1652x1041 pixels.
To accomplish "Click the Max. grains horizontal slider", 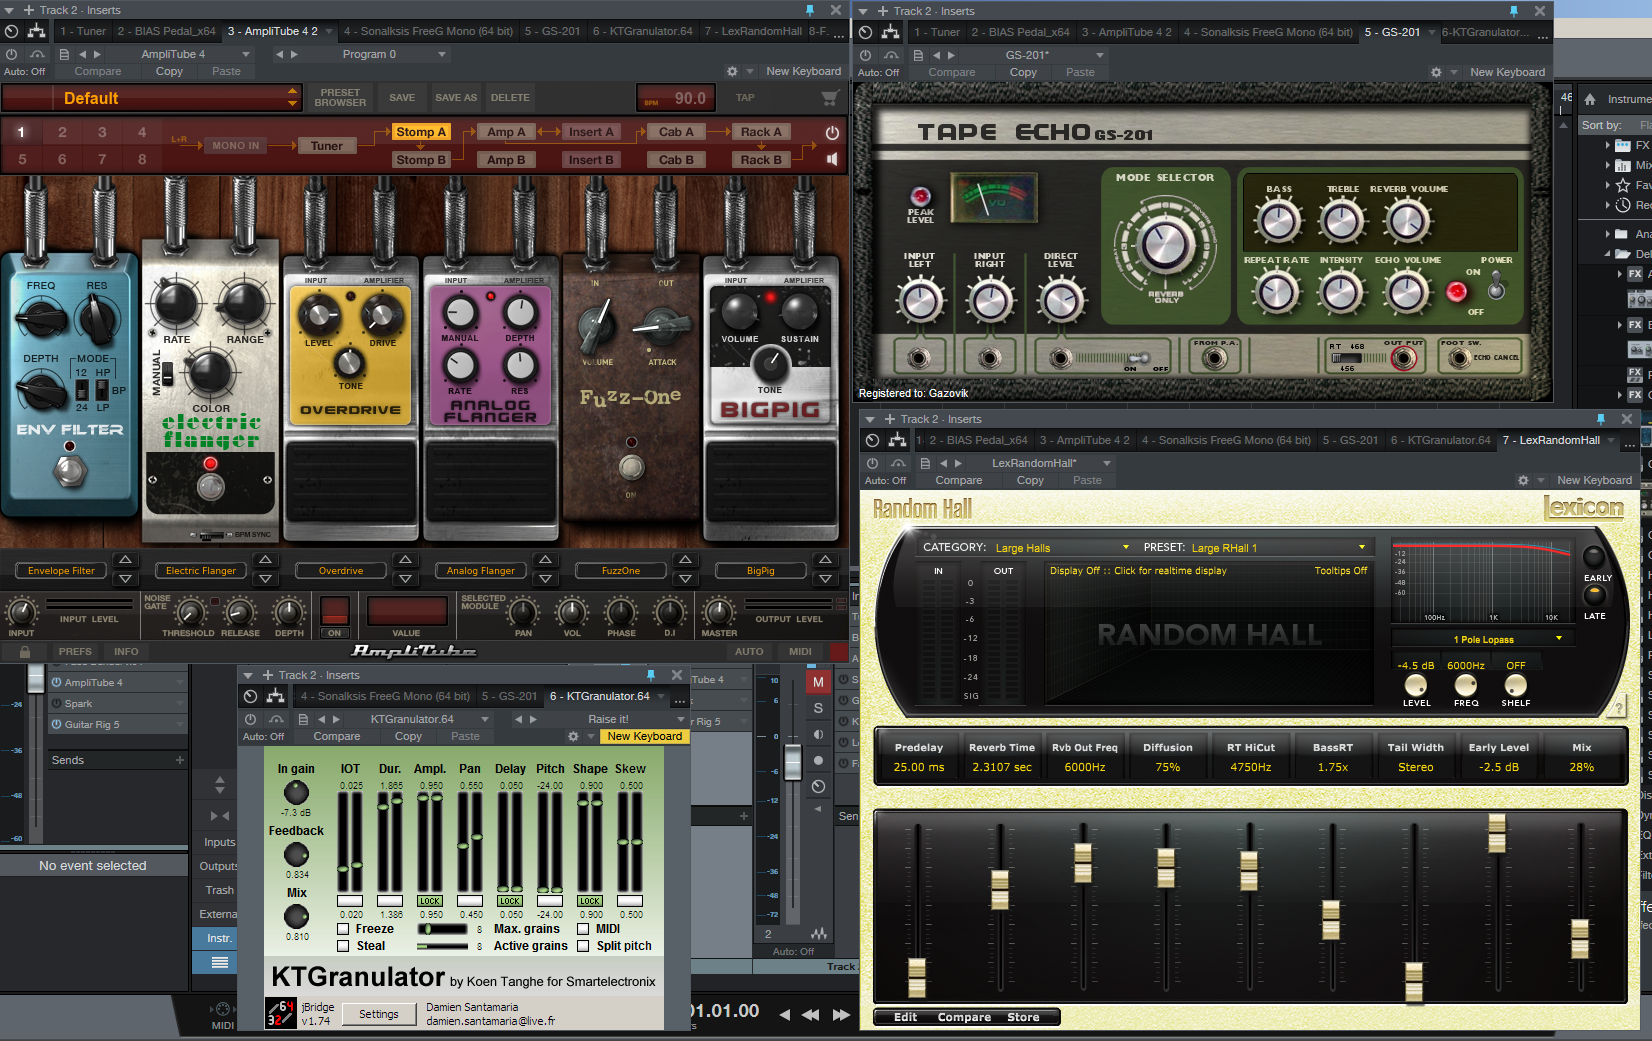I will (x=441, y=929).
